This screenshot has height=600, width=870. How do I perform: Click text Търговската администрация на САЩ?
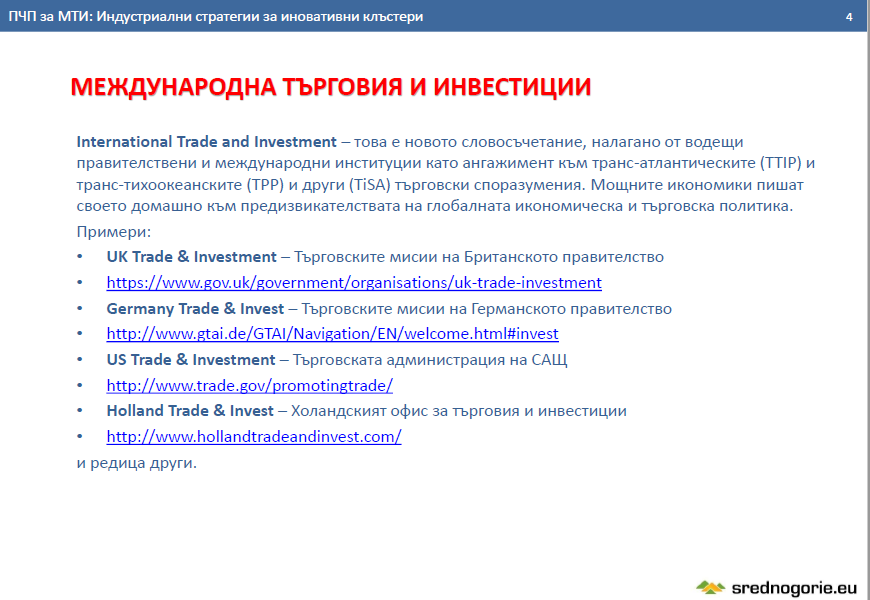(430, 360)
